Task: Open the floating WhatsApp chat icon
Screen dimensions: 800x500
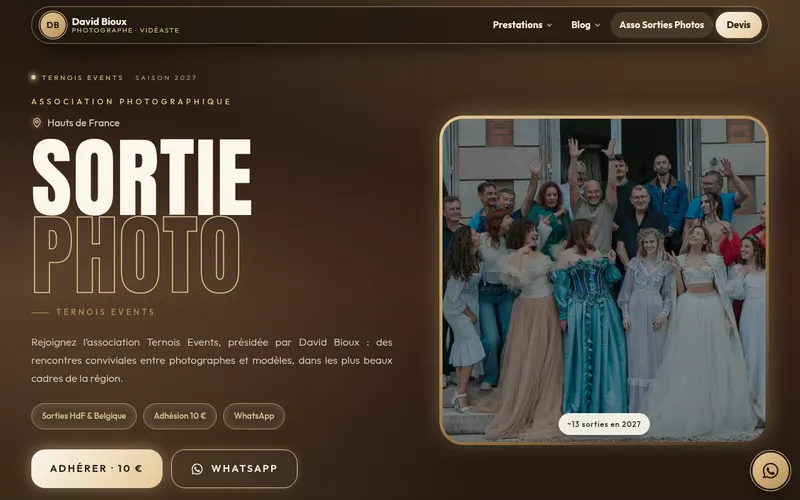Action: click(x=770, y=470)
